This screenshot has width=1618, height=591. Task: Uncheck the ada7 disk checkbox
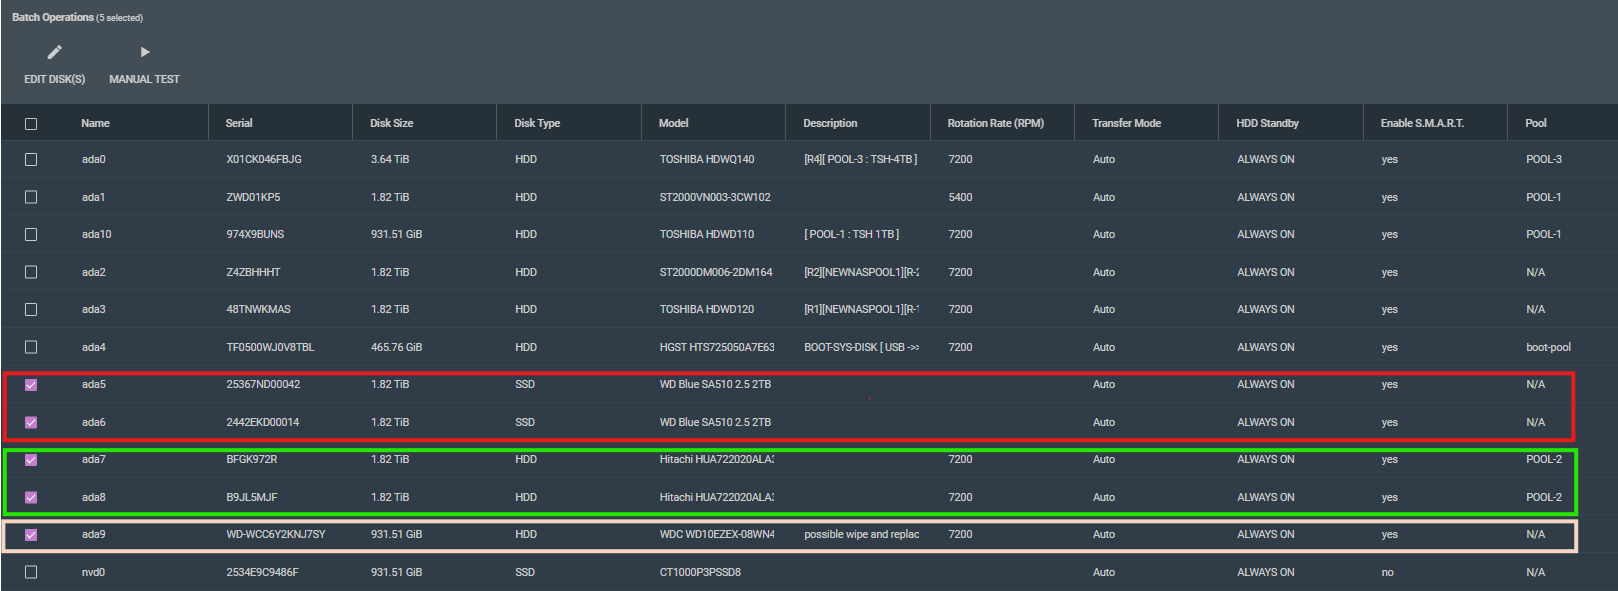click(31, 460)
